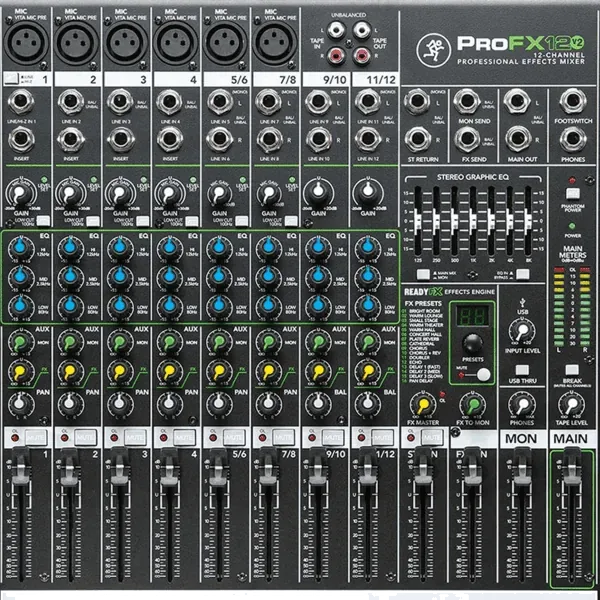This screenshot has height=600, width=600.
Task: Click the 'ProFX12' product name text
Action: point(521,43)
